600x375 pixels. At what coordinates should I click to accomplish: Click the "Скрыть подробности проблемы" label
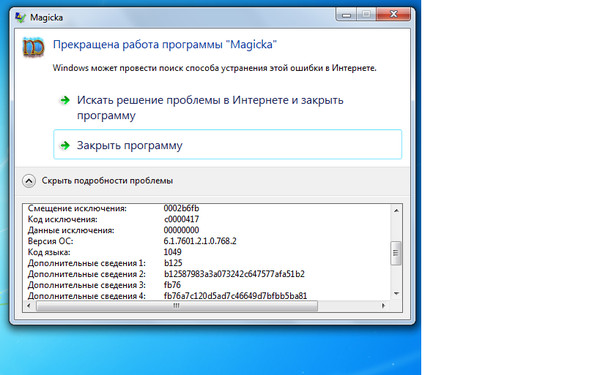107,181
